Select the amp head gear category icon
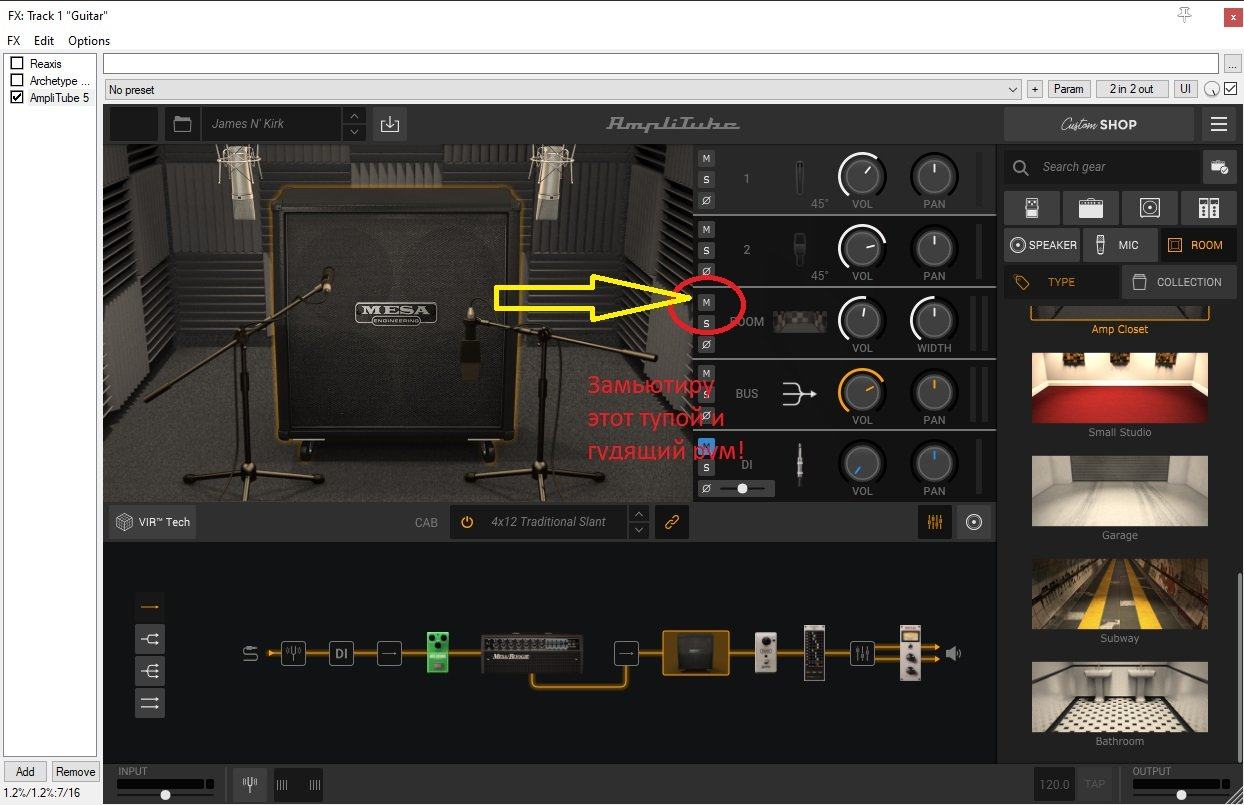 click(x=1090, y=208)
